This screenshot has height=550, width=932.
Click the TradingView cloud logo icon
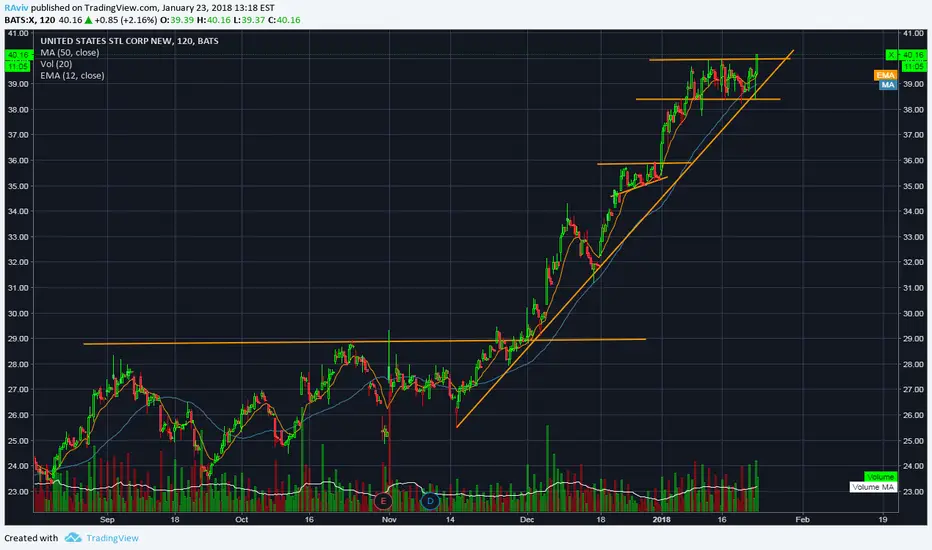point(73,538)
